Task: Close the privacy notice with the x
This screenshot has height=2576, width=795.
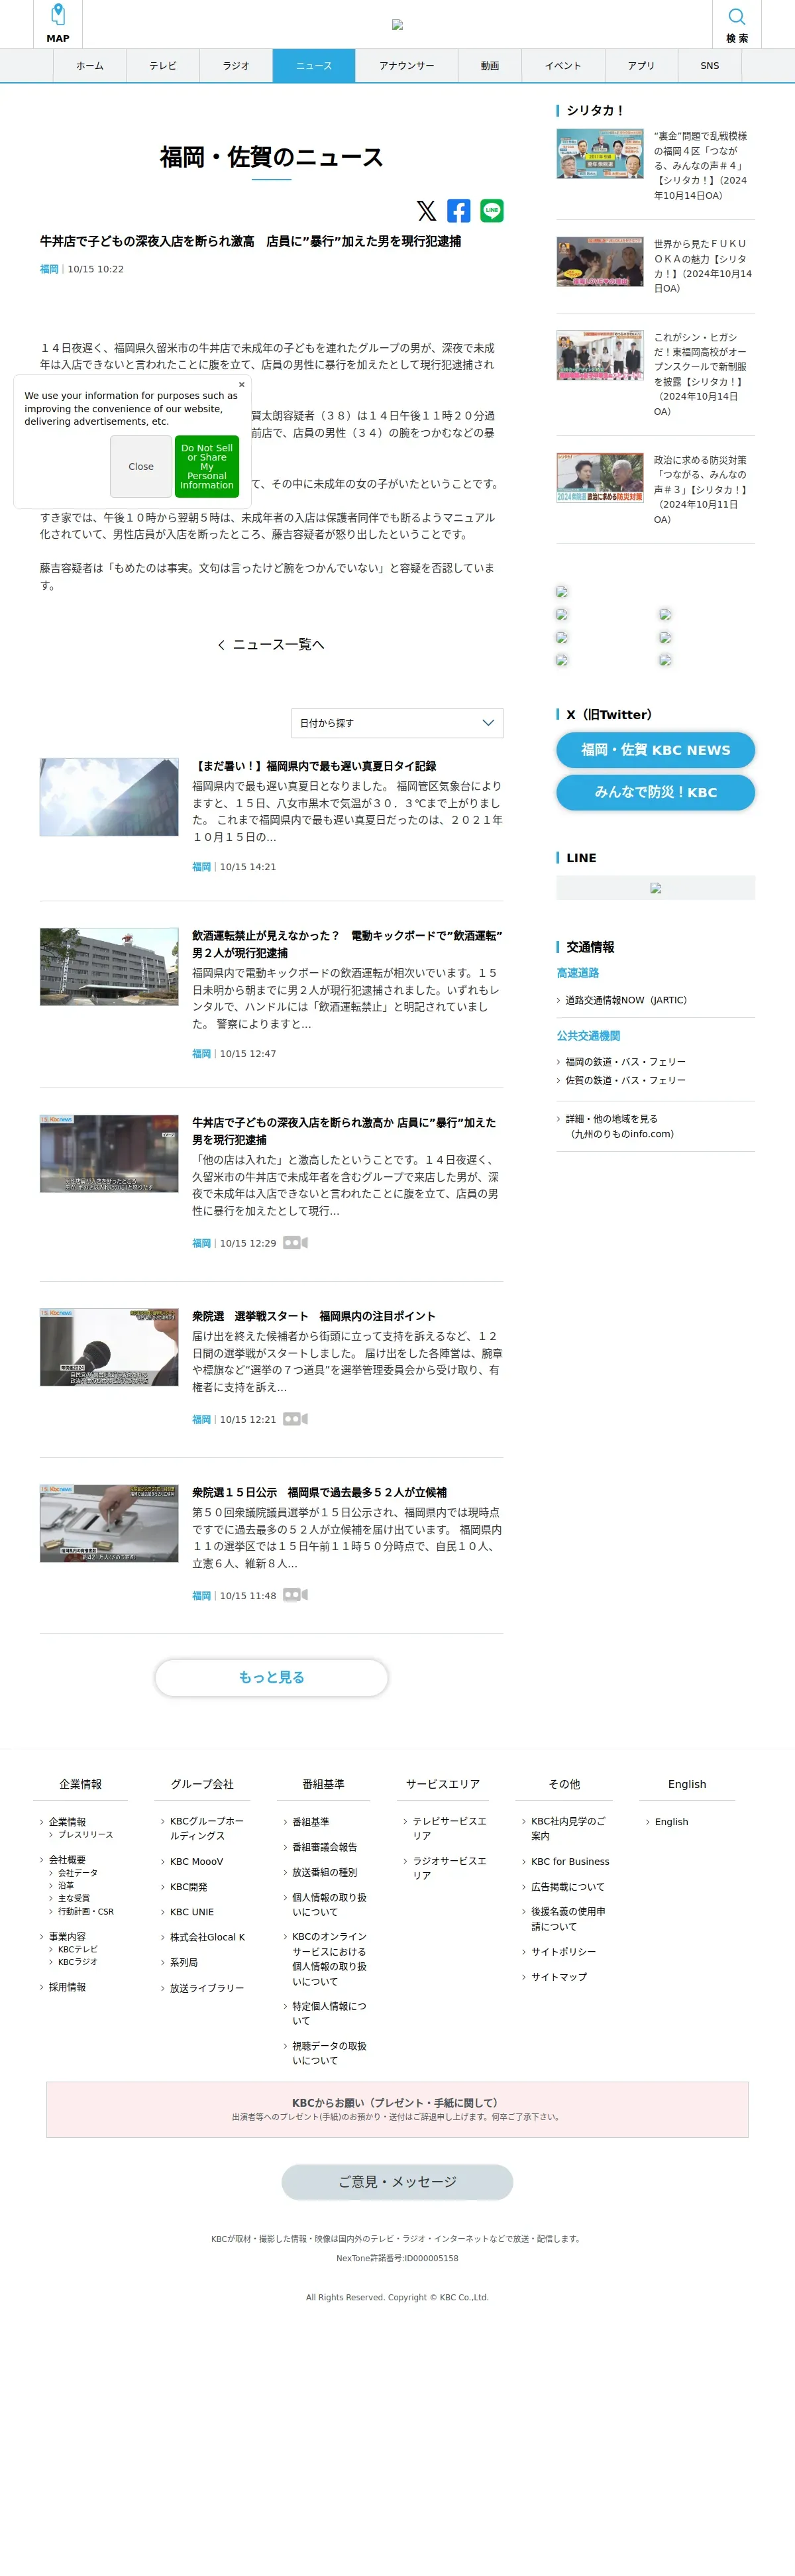Action: coord(241,384)
